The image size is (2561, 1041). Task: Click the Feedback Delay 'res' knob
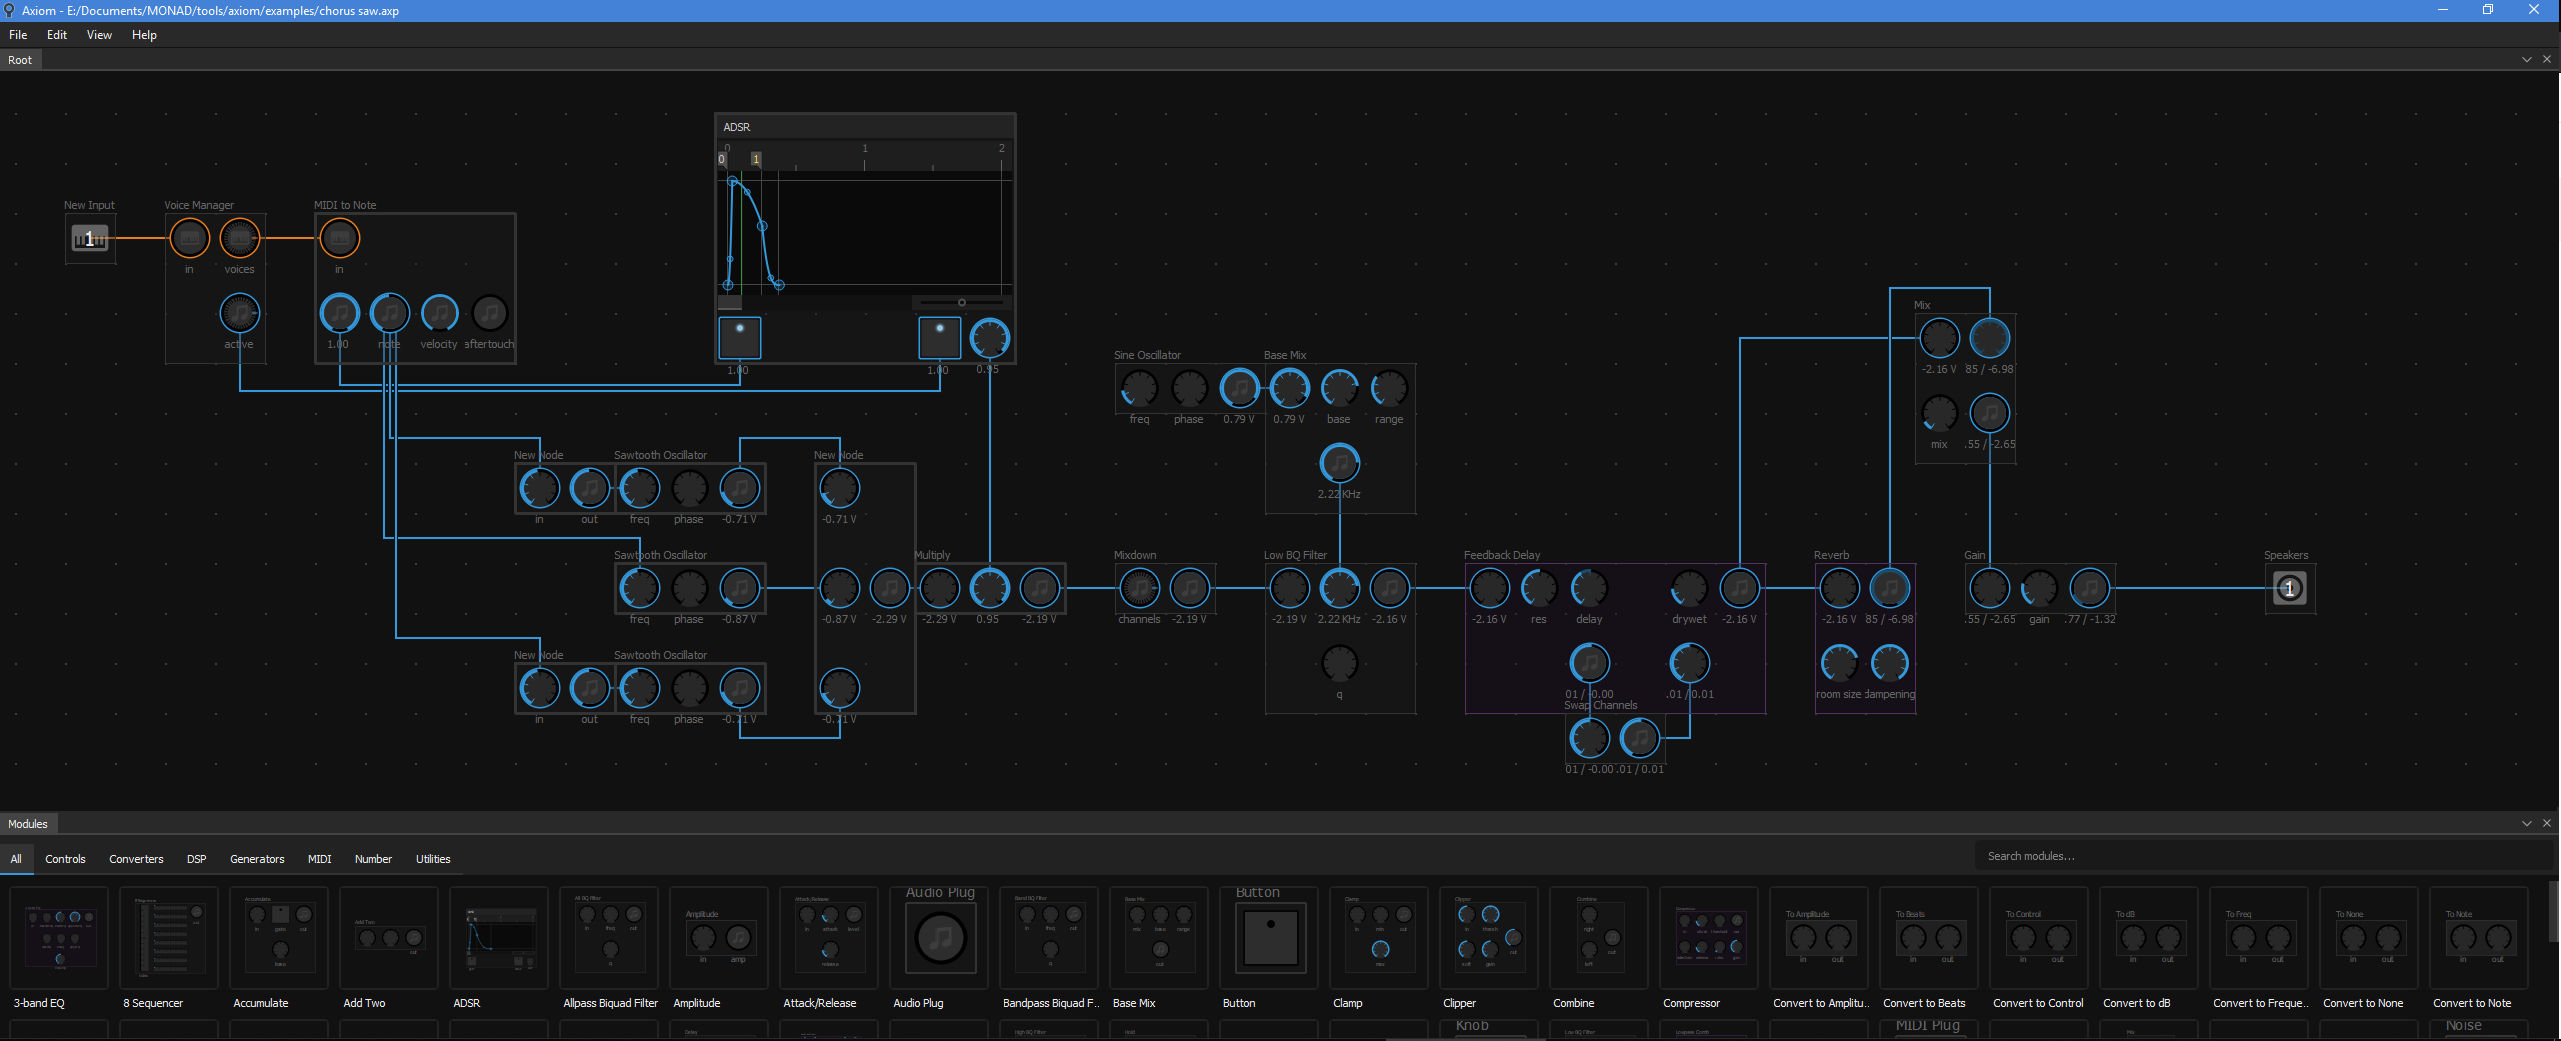[1539, 588]
